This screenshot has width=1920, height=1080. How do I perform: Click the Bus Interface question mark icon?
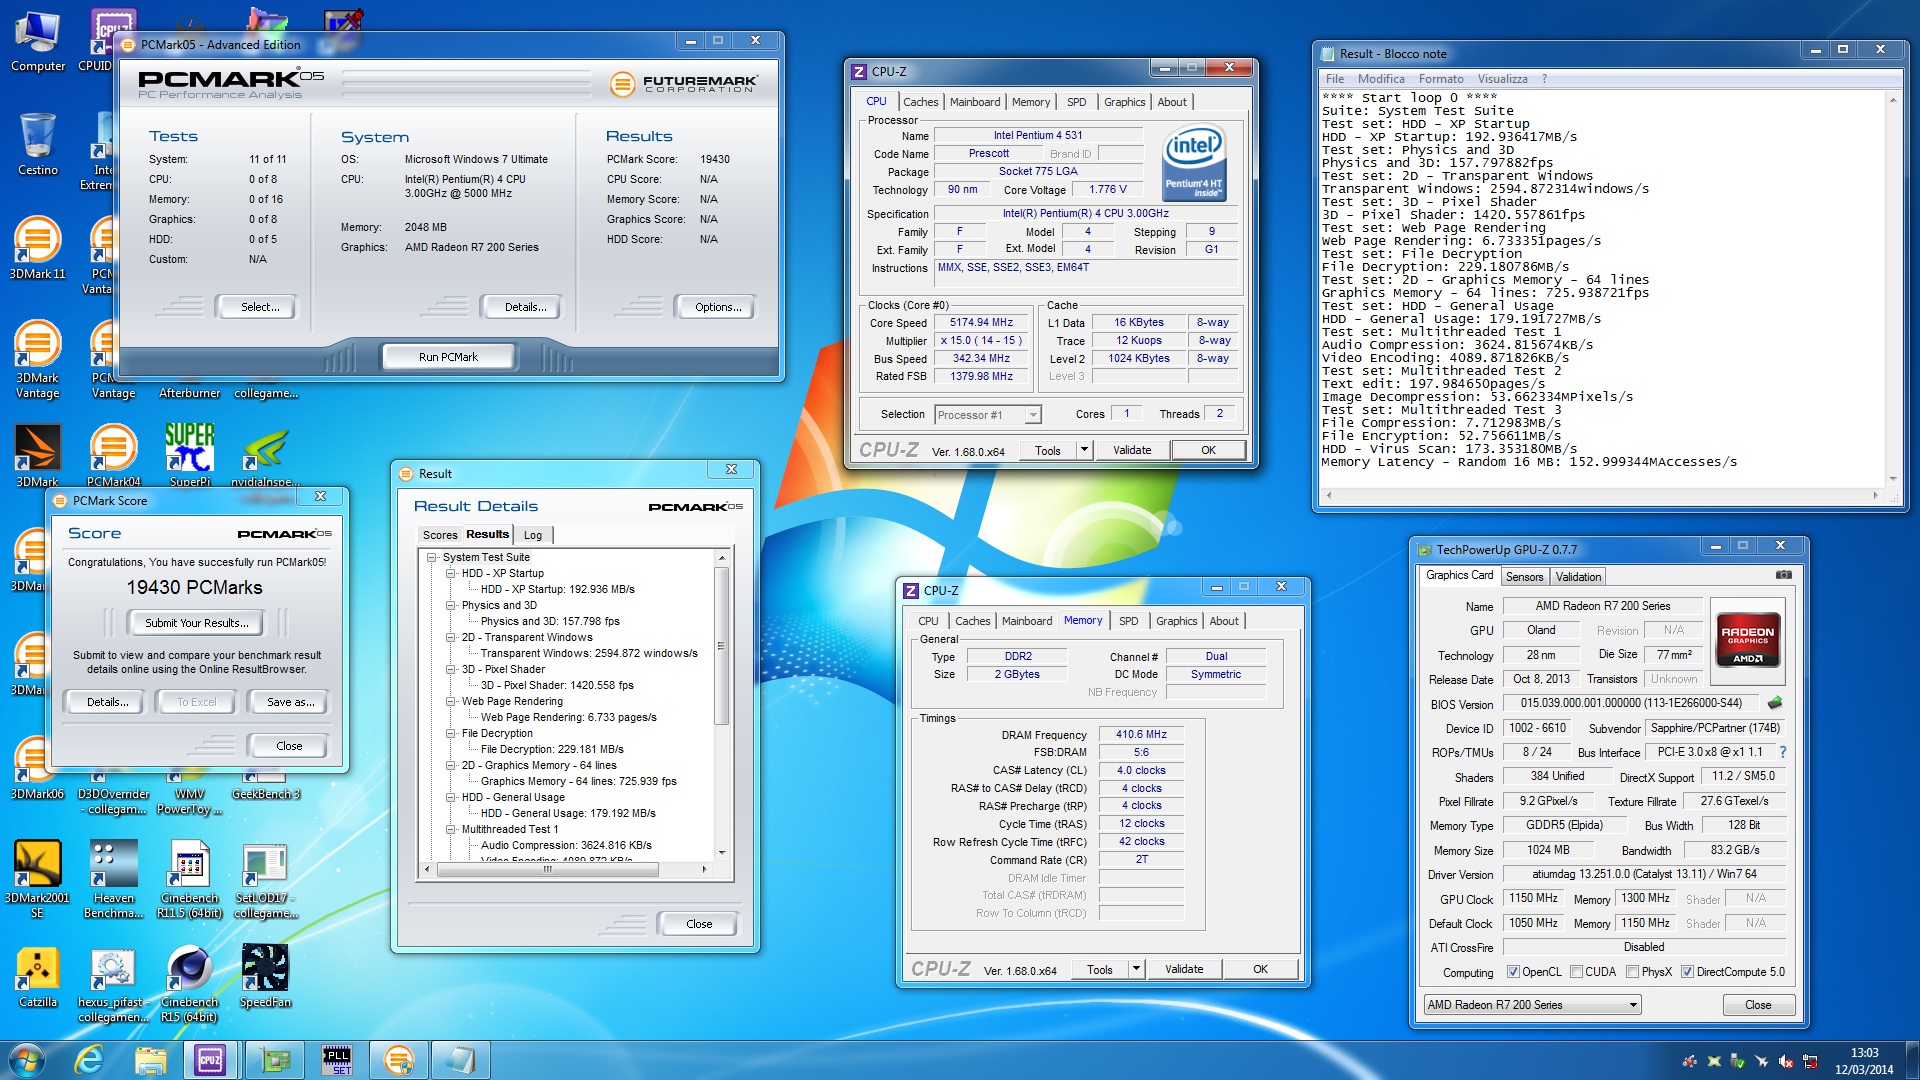[x=1782, y=752]
